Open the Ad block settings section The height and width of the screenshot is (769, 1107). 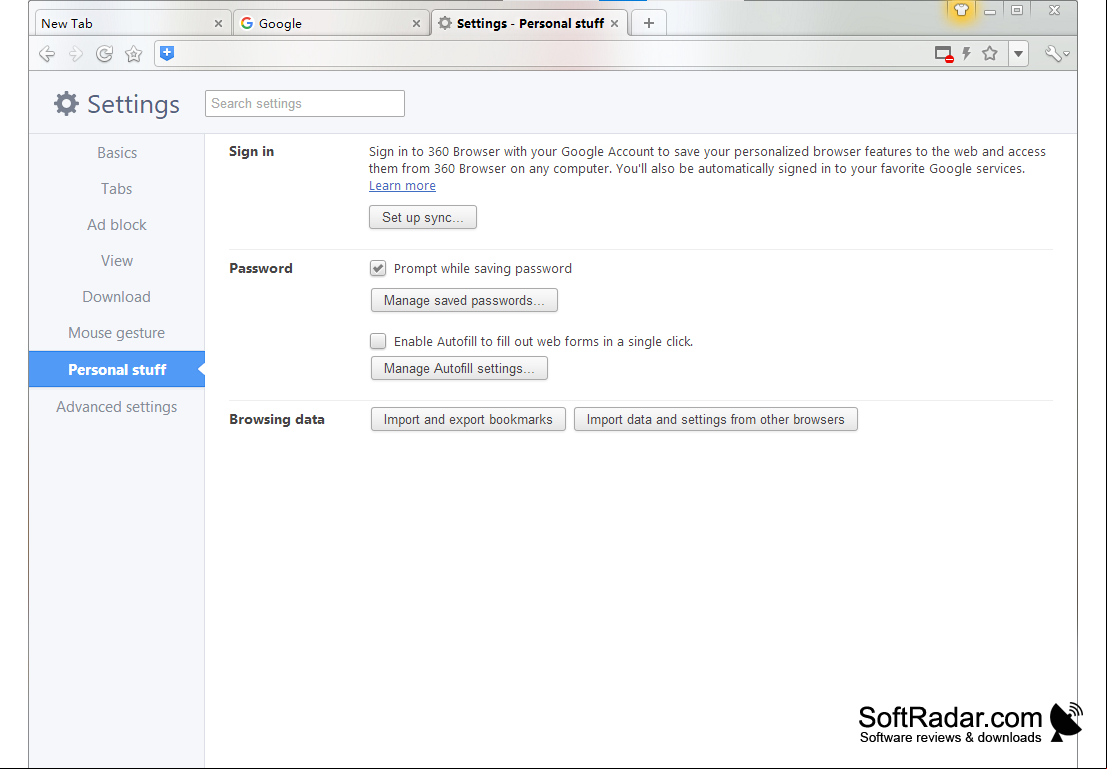[116, 225]
